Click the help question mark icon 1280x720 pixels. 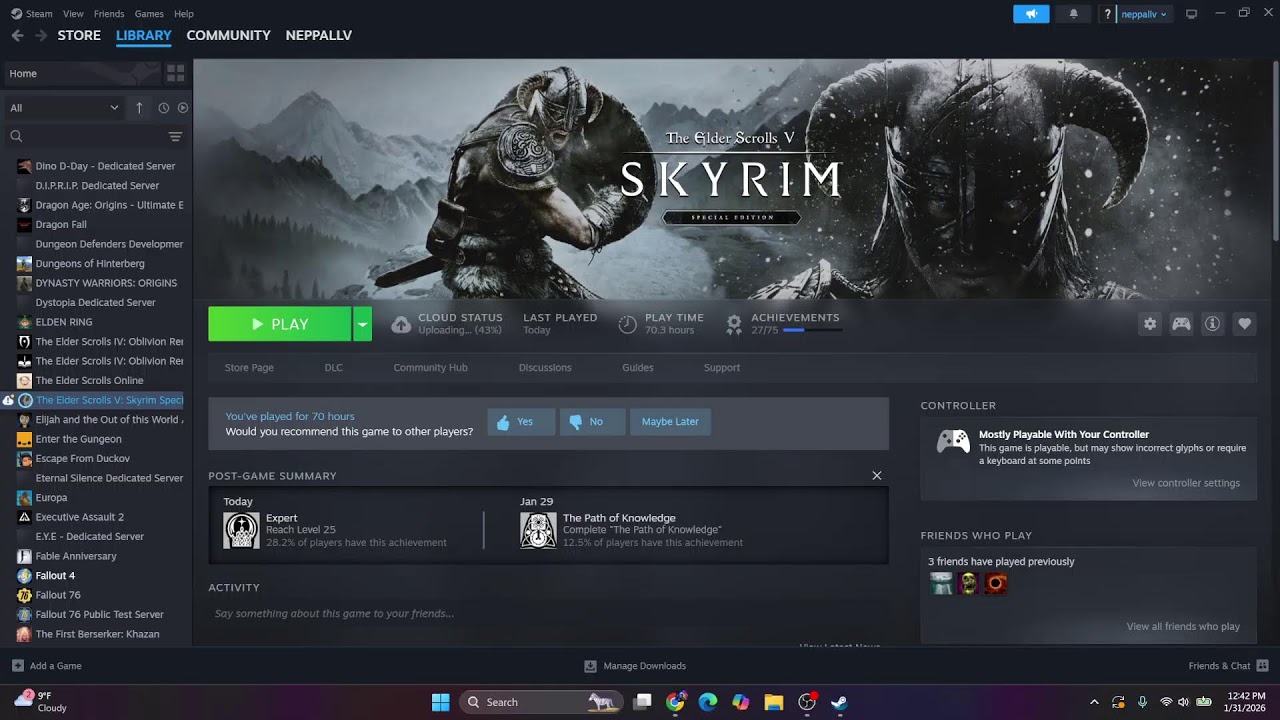coord(1107,14)
